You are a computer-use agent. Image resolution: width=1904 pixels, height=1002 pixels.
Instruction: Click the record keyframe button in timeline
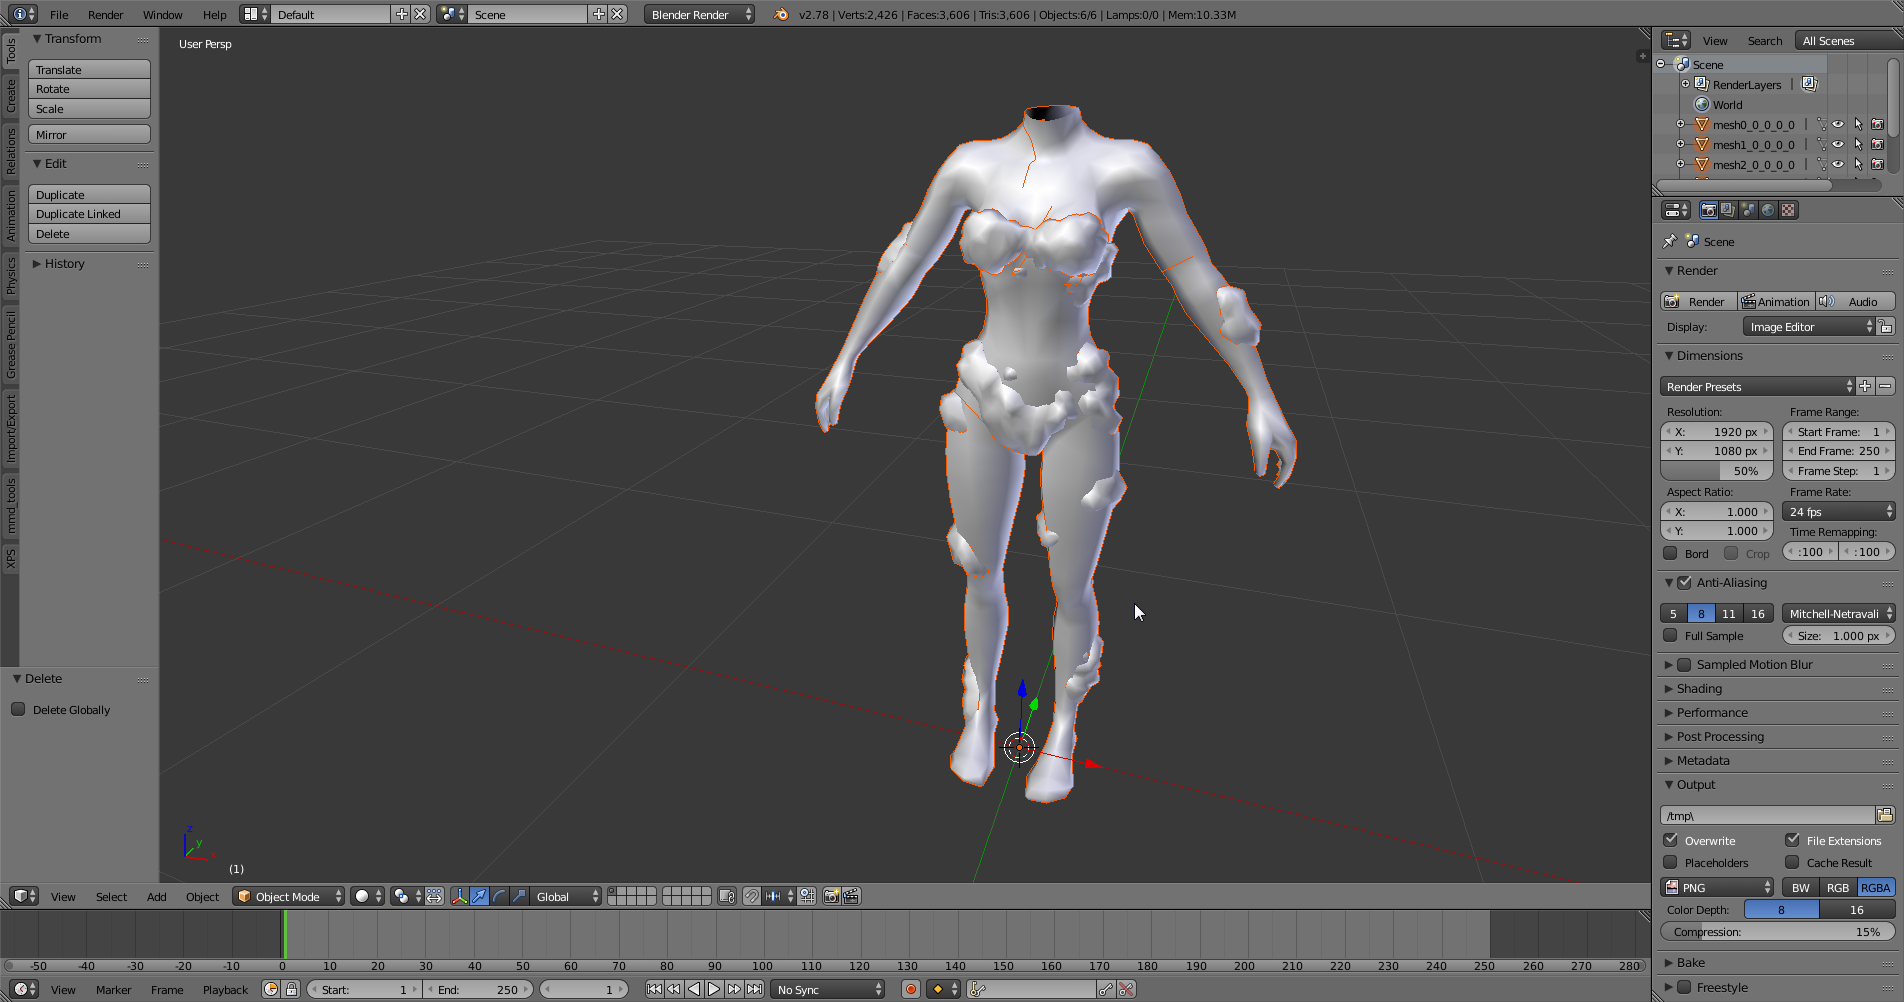910,989
